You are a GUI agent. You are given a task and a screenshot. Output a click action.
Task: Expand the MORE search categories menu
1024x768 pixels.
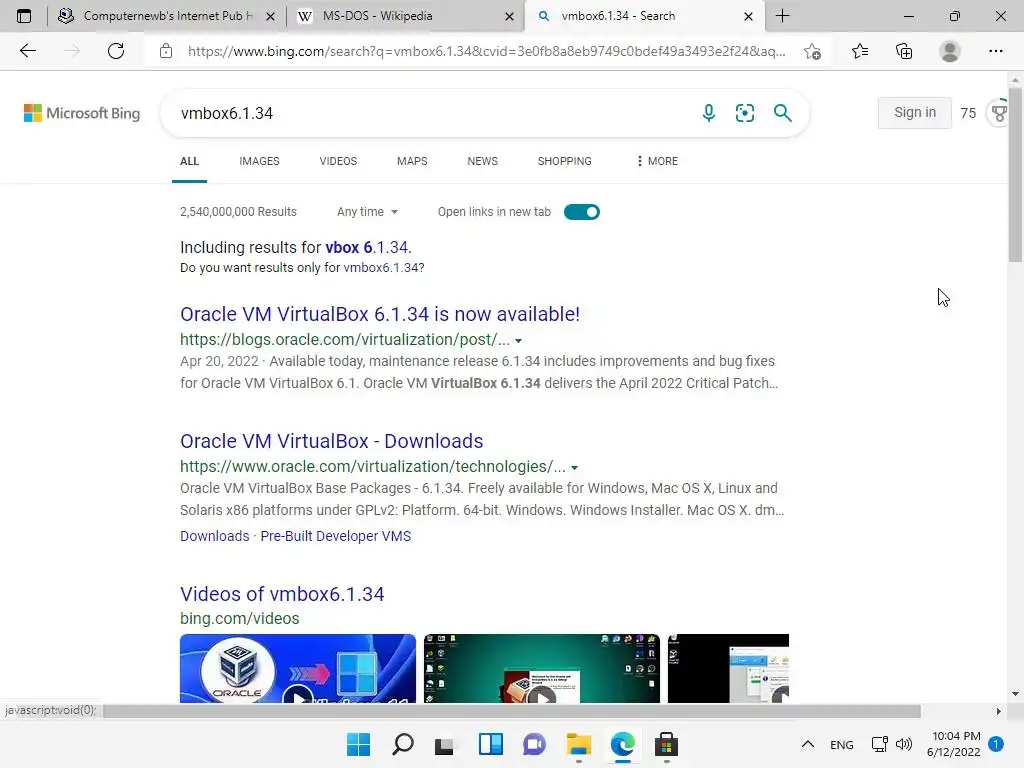pyautogui.click(x=657, y=161)
